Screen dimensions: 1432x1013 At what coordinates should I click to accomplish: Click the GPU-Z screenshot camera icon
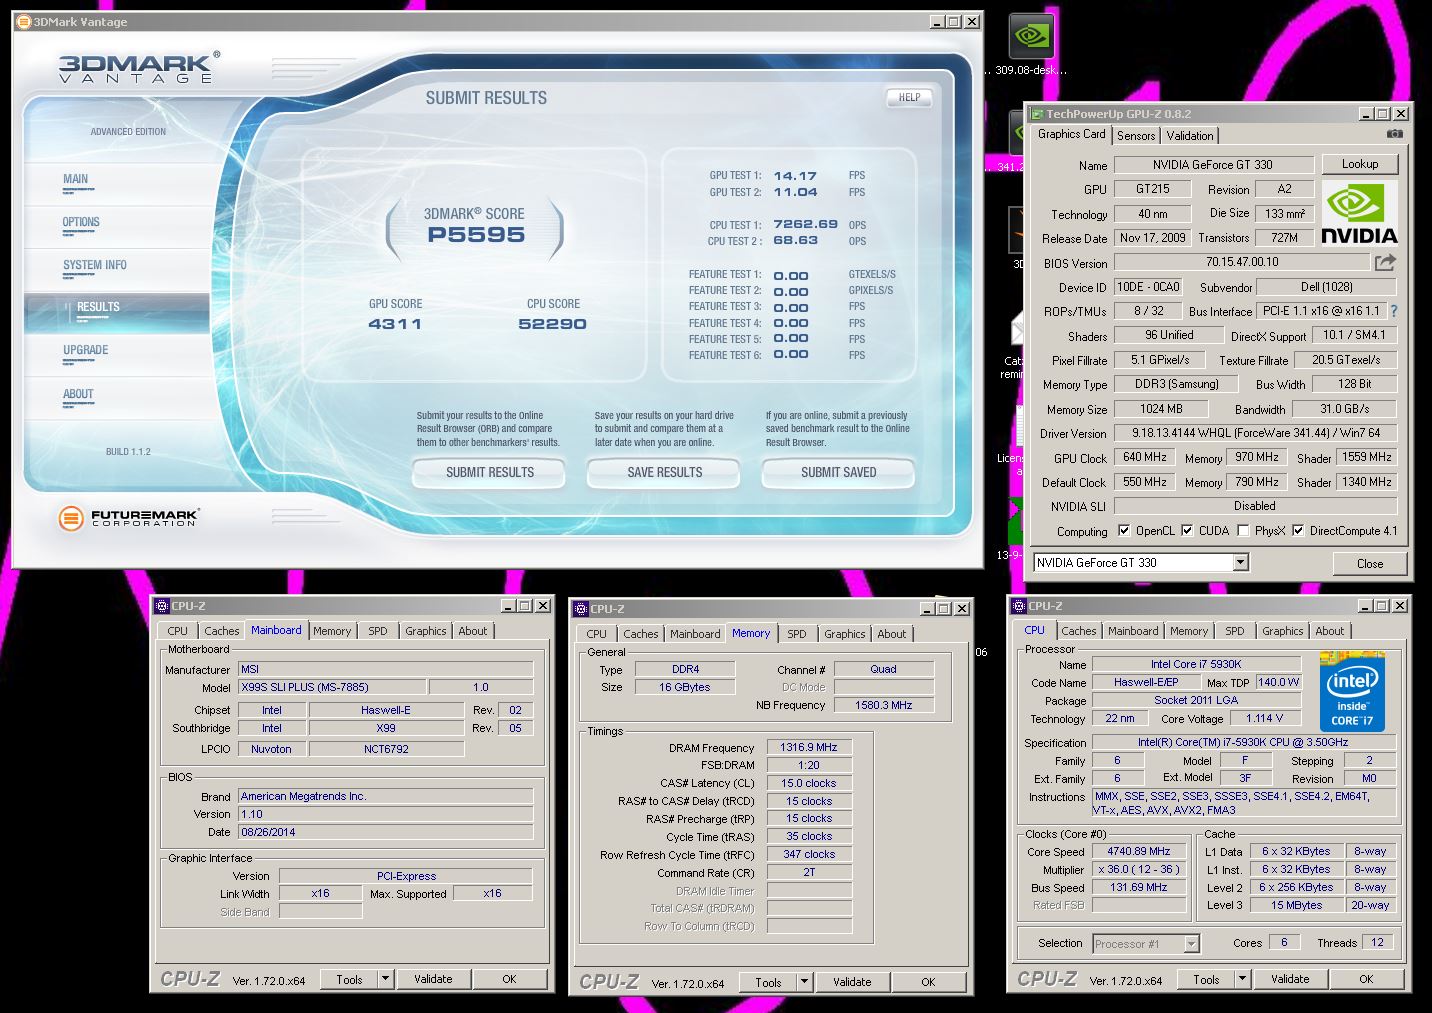[x=1395, y=134]
